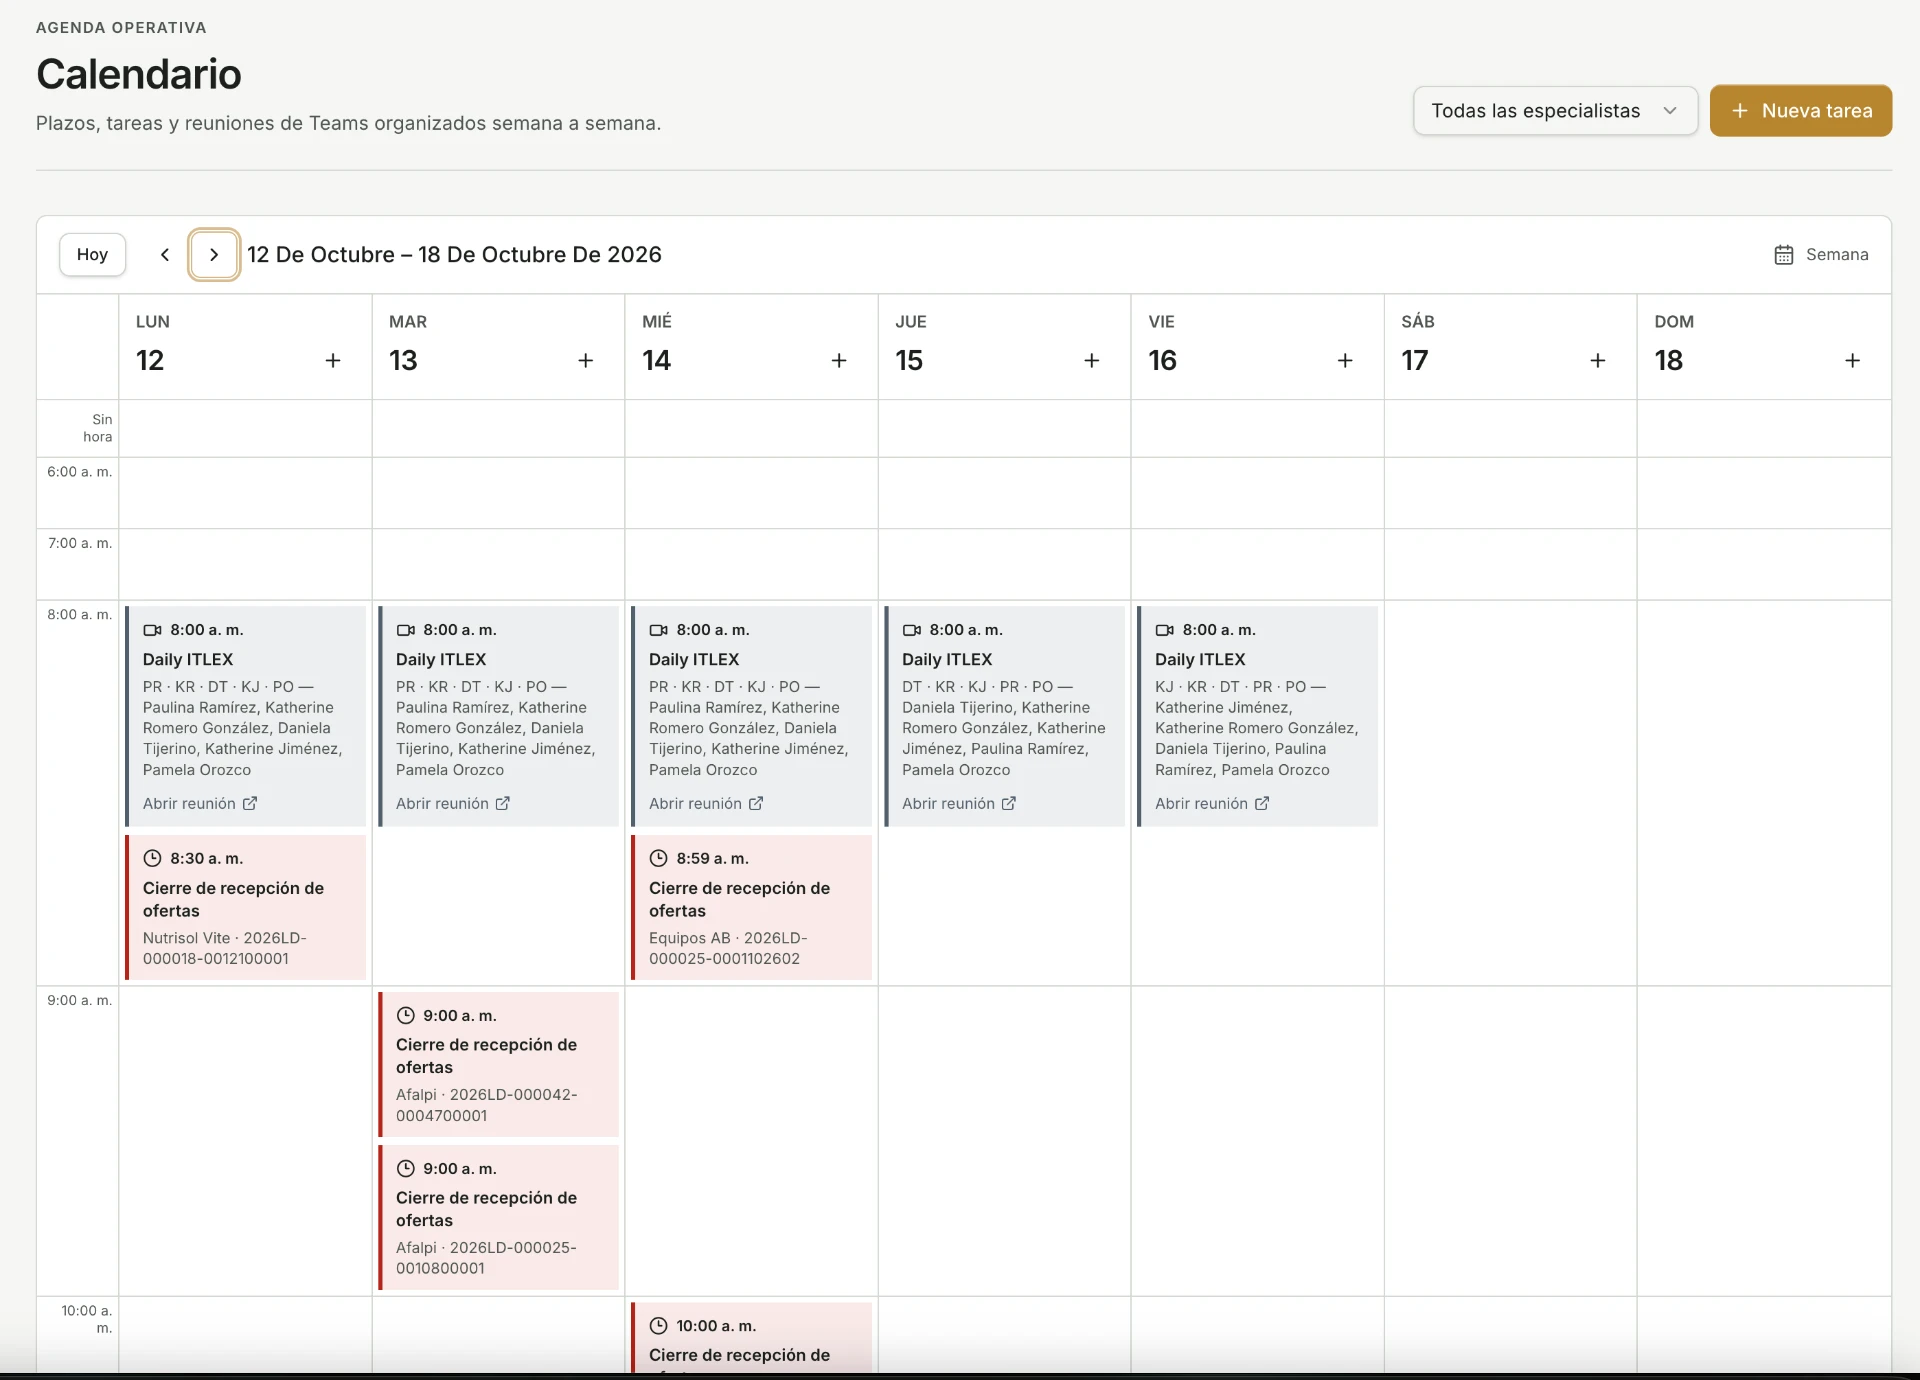This screenshot has height=1380, width=1920.
Task: Open Abrir reunión link on Wednesday 14
Action: pyautogui.click(x=706, y=803)
